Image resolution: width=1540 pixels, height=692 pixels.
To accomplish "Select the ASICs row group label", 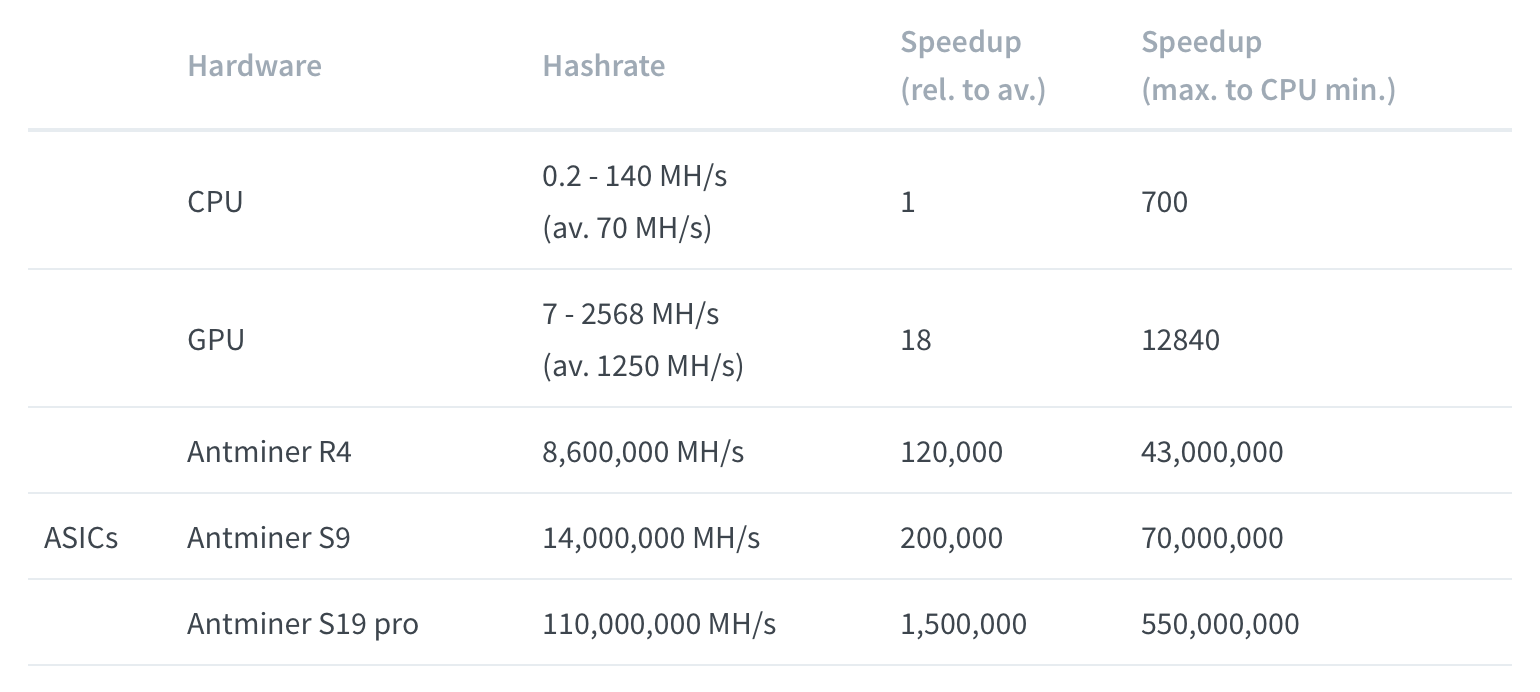I will tap(81, 538).
